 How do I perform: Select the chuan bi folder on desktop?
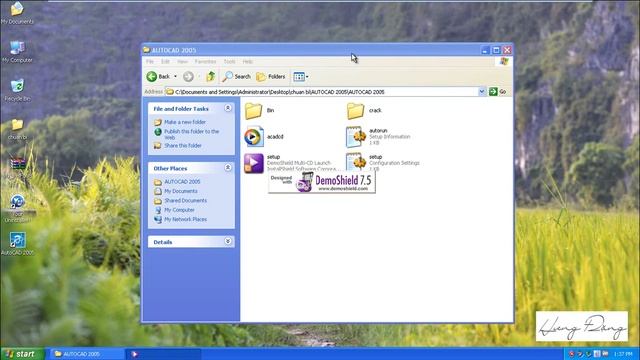tap(17, 125)
